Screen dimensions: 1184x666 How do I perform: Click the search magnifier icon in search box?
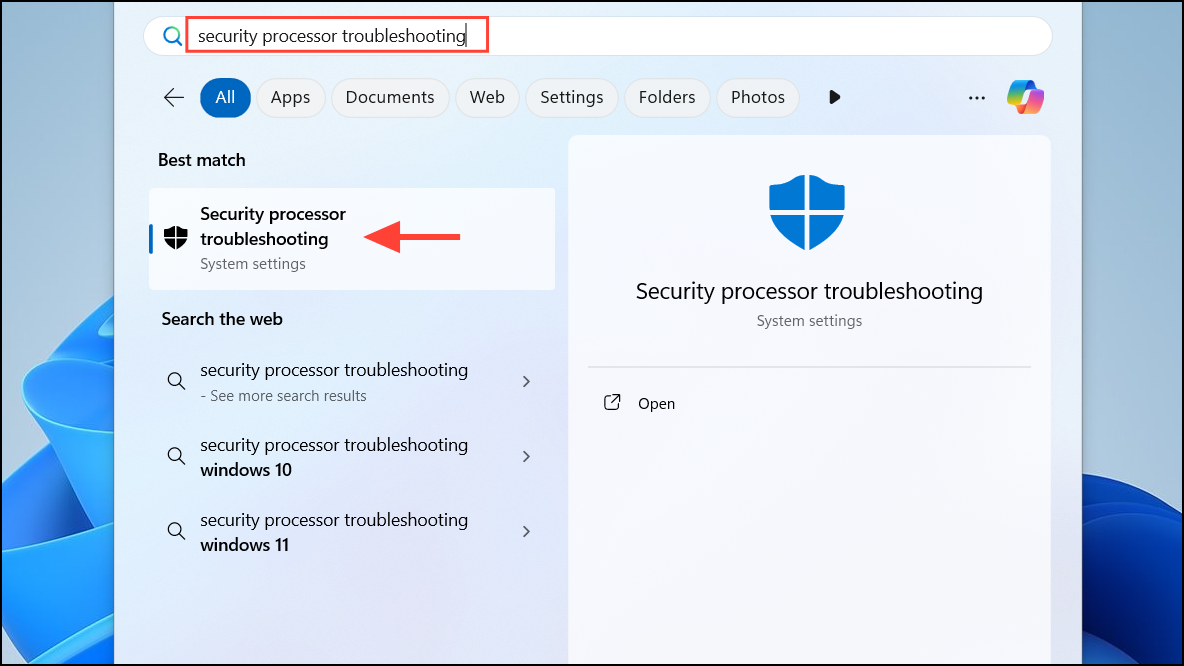[x=172, y=35]
